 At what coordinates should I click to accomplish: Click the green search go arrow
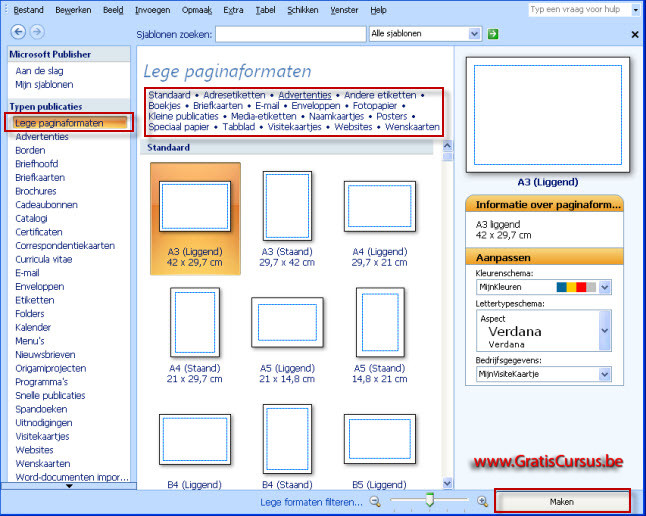[493, 34]
